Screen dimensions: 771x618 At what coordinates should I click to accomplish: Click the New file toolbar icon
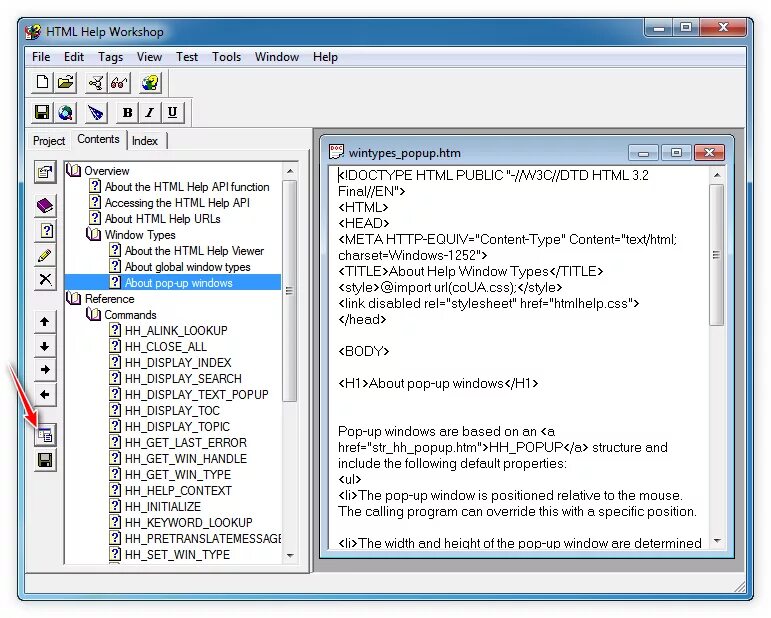42,82
